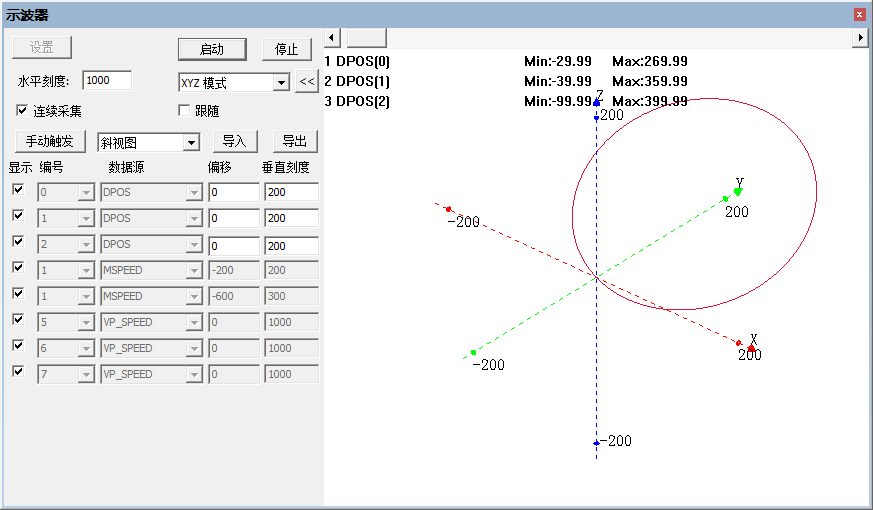873x510 pixels.
Task: Click the '3 DPOS(2)' channel label
Action: click(x=357, y=101)
